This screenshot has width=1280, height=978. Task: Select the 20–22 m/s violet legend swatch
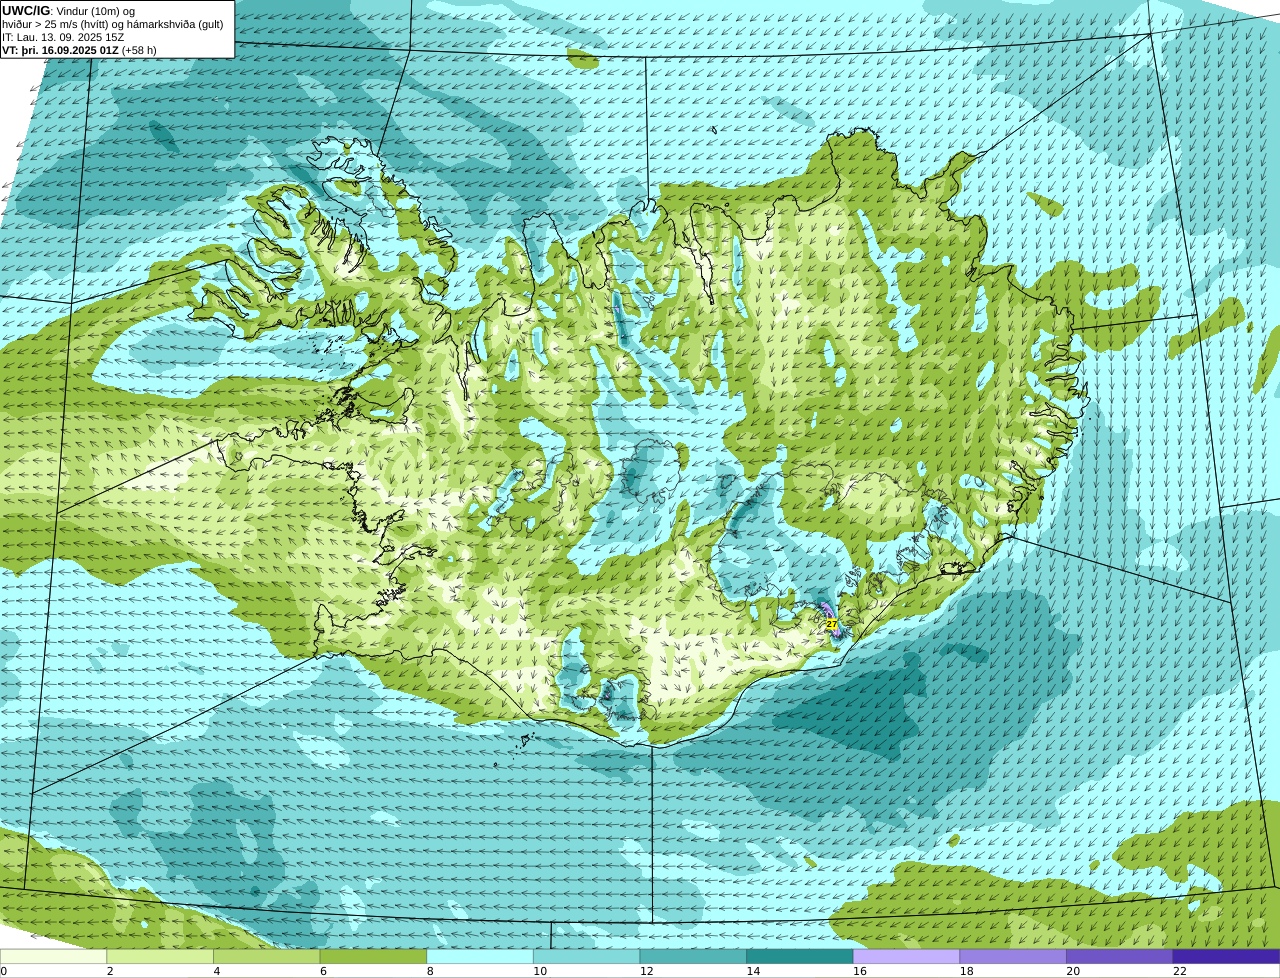(x=1120, y=956)
